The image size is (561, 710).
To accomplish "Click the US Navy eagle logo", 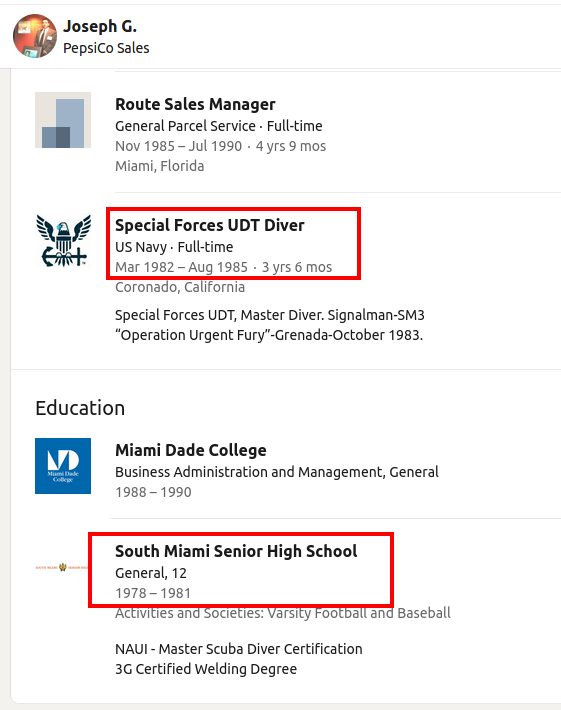I will (x=63, y=240).
